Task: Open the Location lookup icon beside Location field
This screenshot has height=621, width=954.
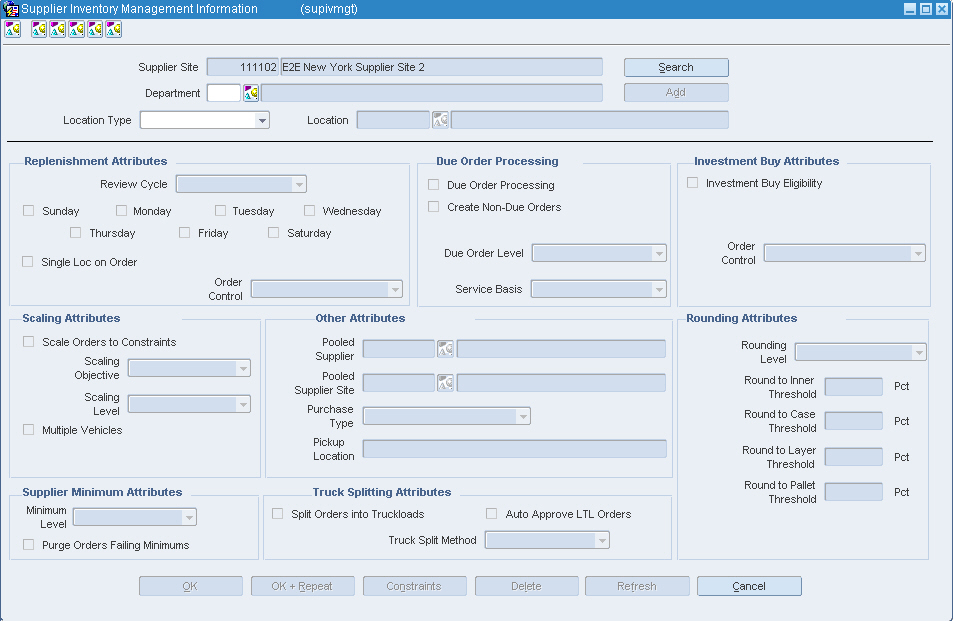Action: pyautogui.click(x=440, y=120)
